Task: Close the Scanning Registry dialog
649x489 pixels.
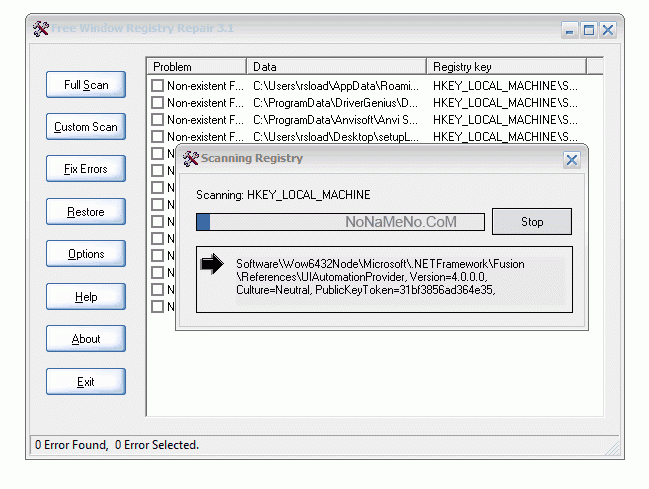Action: tap(571, 159)
